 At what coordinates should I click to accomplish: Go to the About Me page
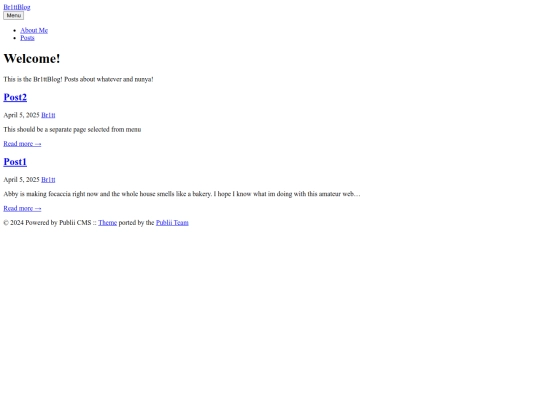coord(34,30)
